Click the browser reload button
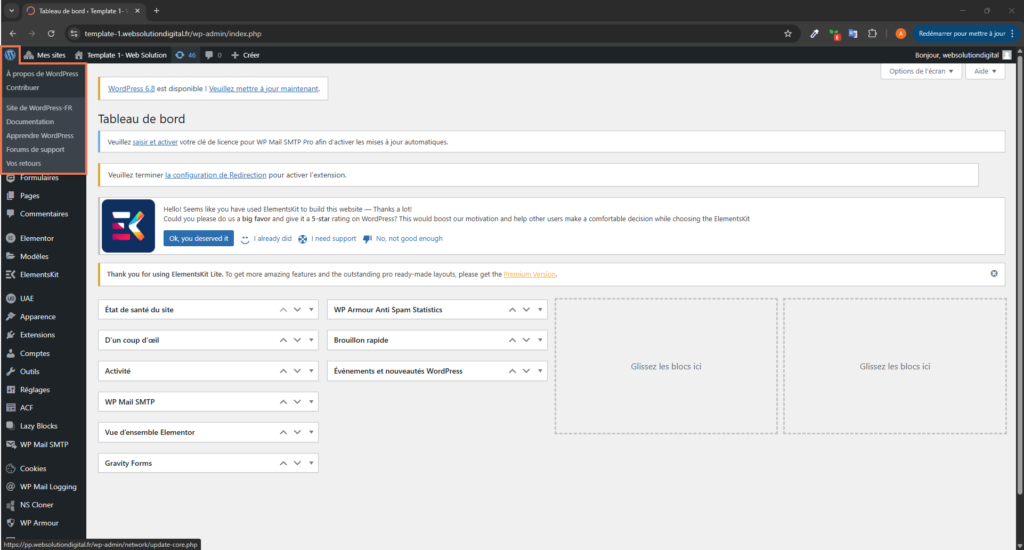 click(x=51, y=33)
